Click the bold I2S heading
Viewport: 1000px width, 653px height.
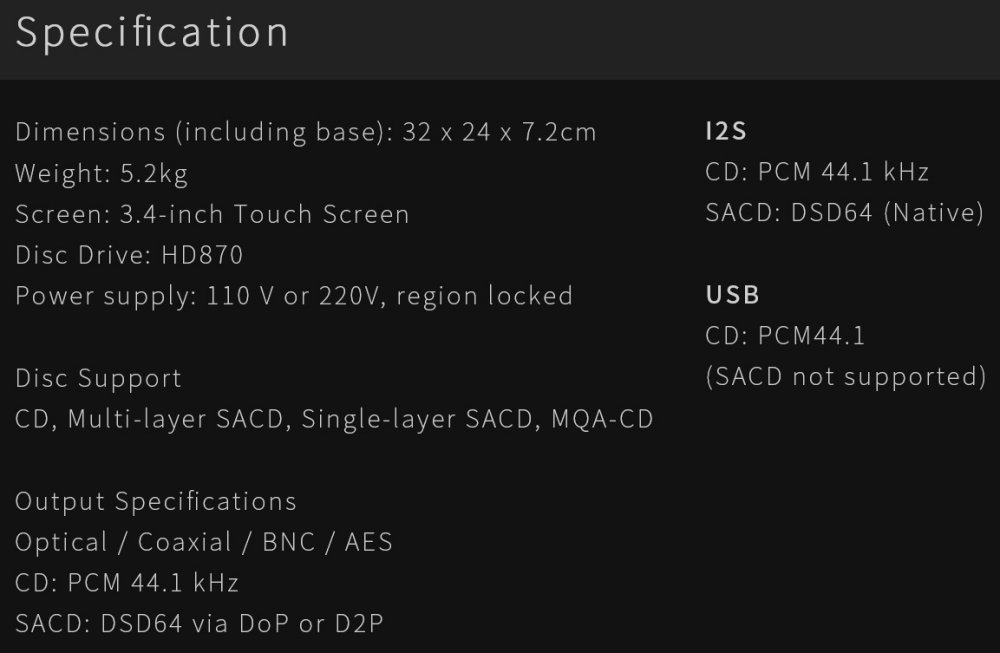726,131
